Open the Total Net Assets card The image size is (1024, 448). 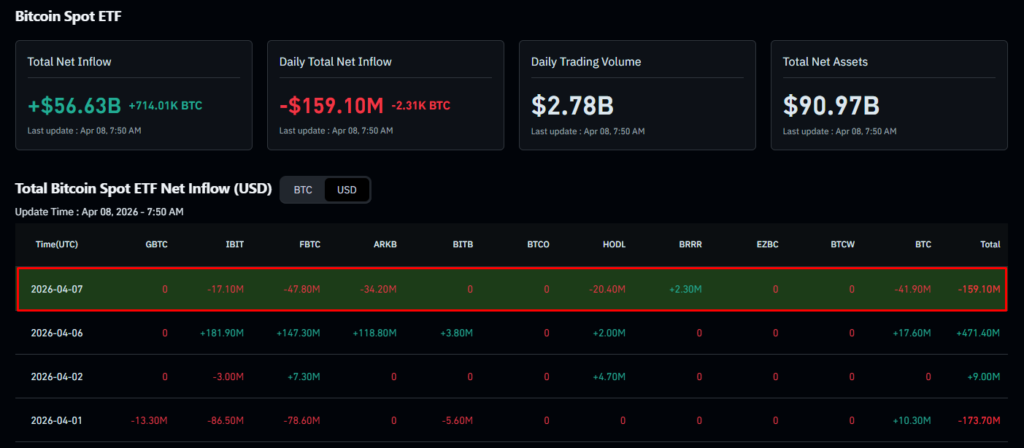[x=889, y=95]
